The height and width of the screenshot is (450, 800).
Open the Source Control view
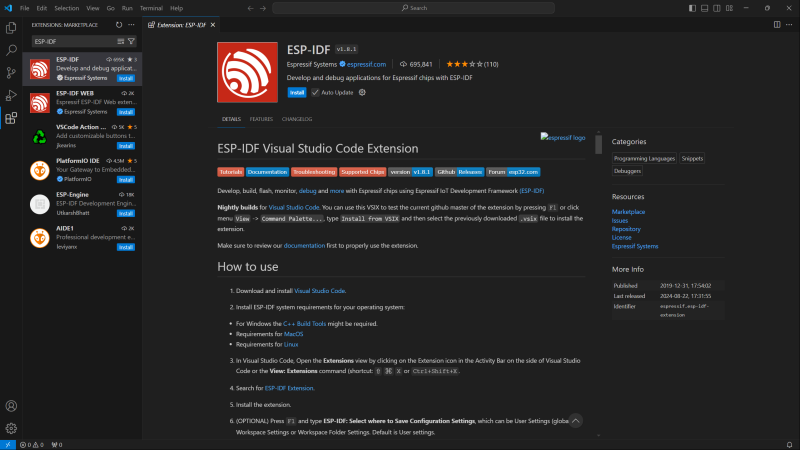tap(11, 72)
